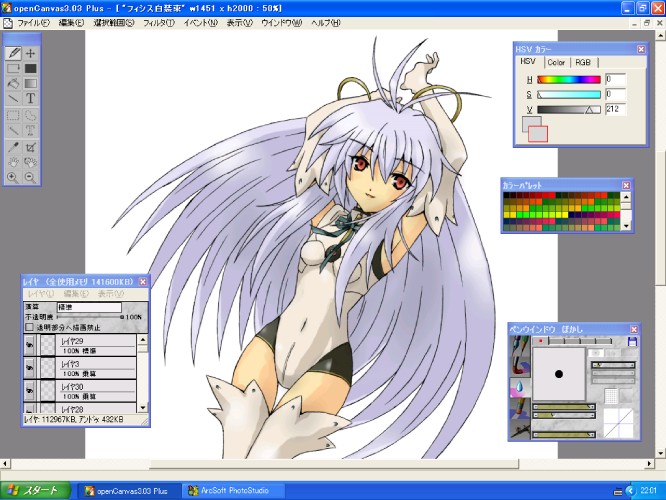The width and height of the screenshot is (666, 500).
Task: Open the ウインドウ menu
Action: [281, 23]
